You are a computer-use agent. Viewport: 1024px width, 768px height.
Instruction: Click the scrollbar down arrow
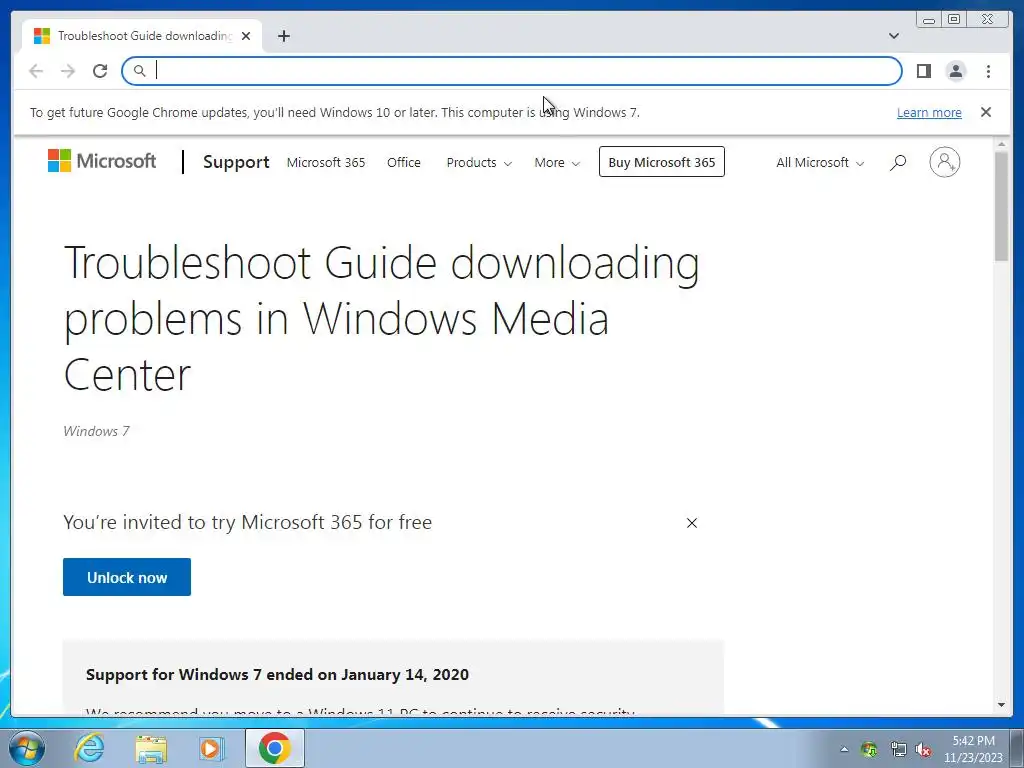pyautogui.click(x=1001, y=705)
